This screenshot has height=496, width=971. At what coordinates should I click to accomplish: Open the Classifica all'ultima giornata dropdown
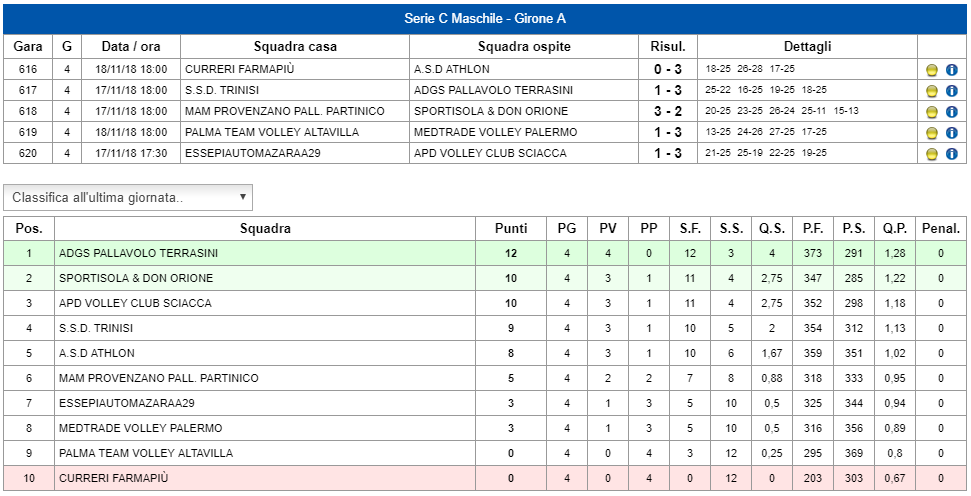pos(128,198)
